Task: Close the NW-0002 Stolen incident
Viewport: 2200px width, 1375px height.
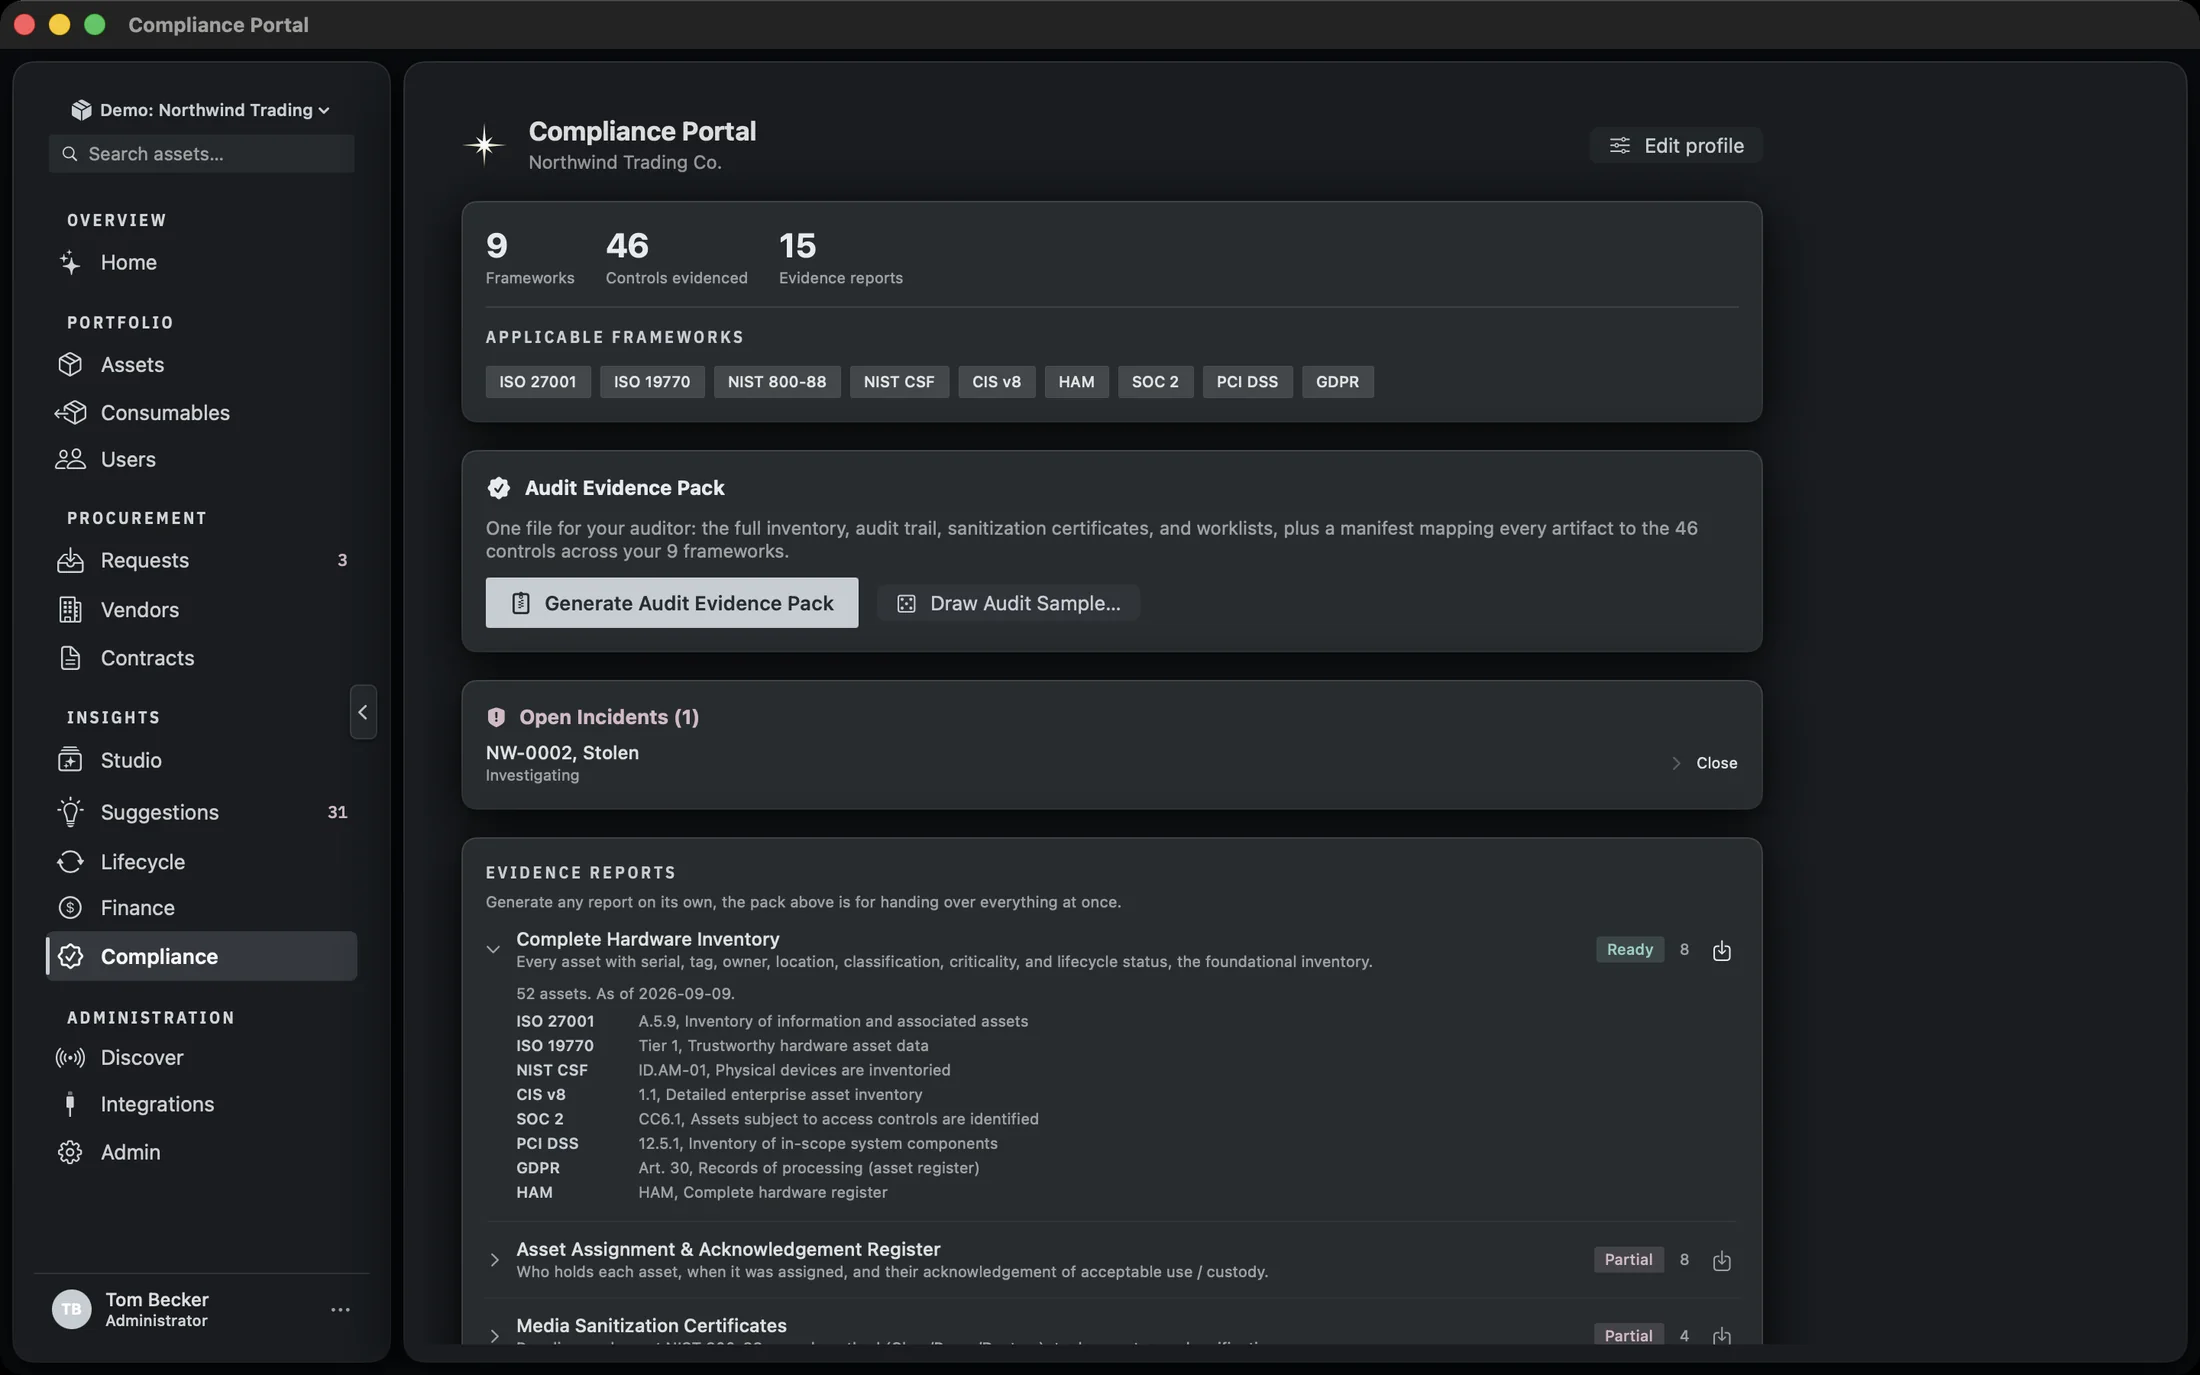Action: (x=1716, y=763)
